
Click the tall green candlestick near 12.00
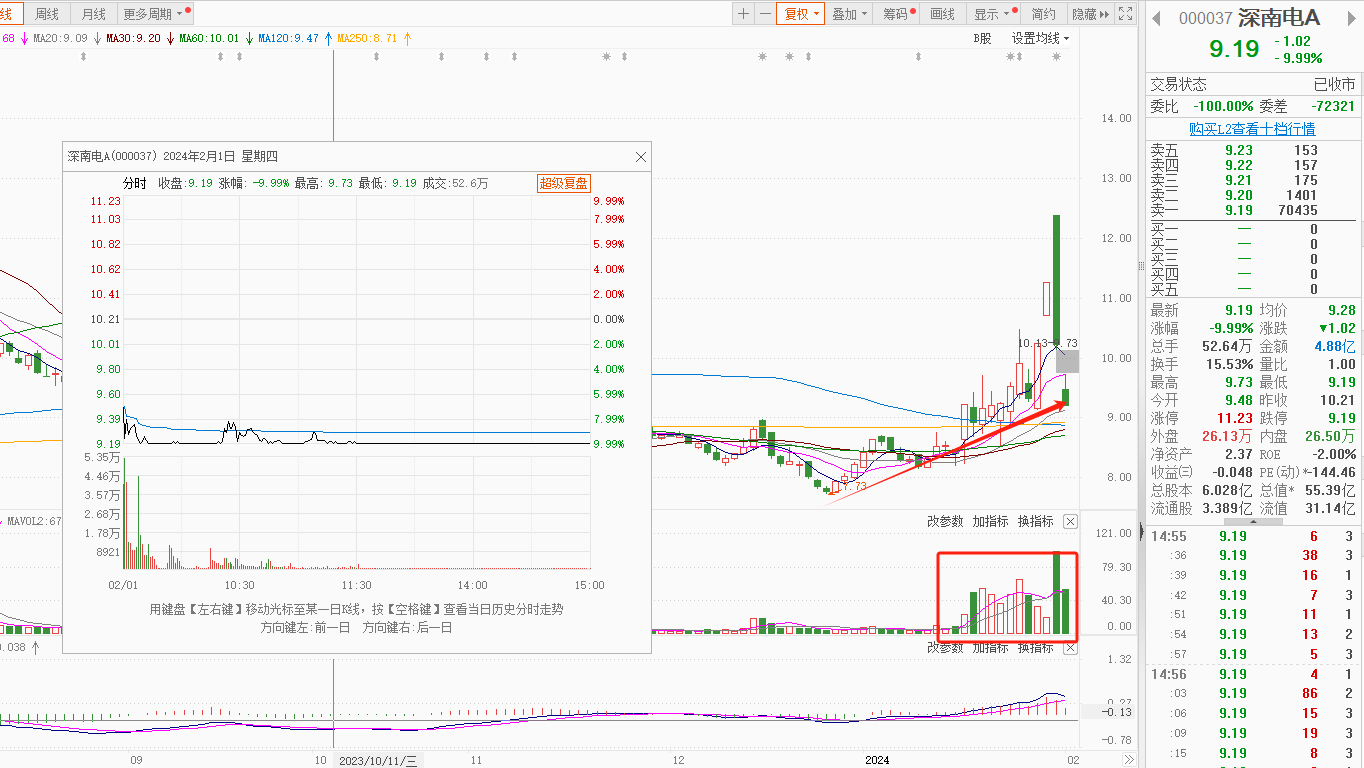click(x=1056, y=279)
